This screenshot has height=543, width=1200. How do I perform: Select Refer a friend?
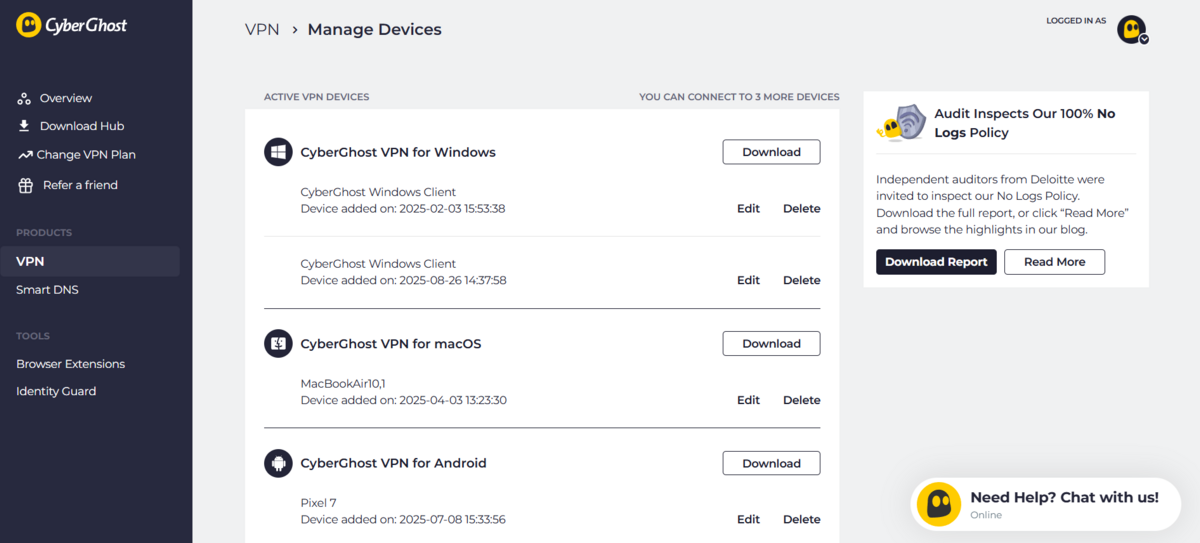pos(80,185)
